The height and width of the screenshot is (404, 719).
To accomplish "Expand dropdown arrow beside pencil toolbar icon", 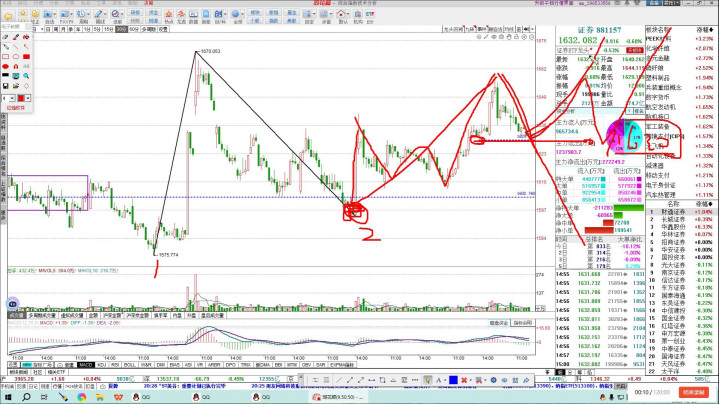I will click(105, 15).
